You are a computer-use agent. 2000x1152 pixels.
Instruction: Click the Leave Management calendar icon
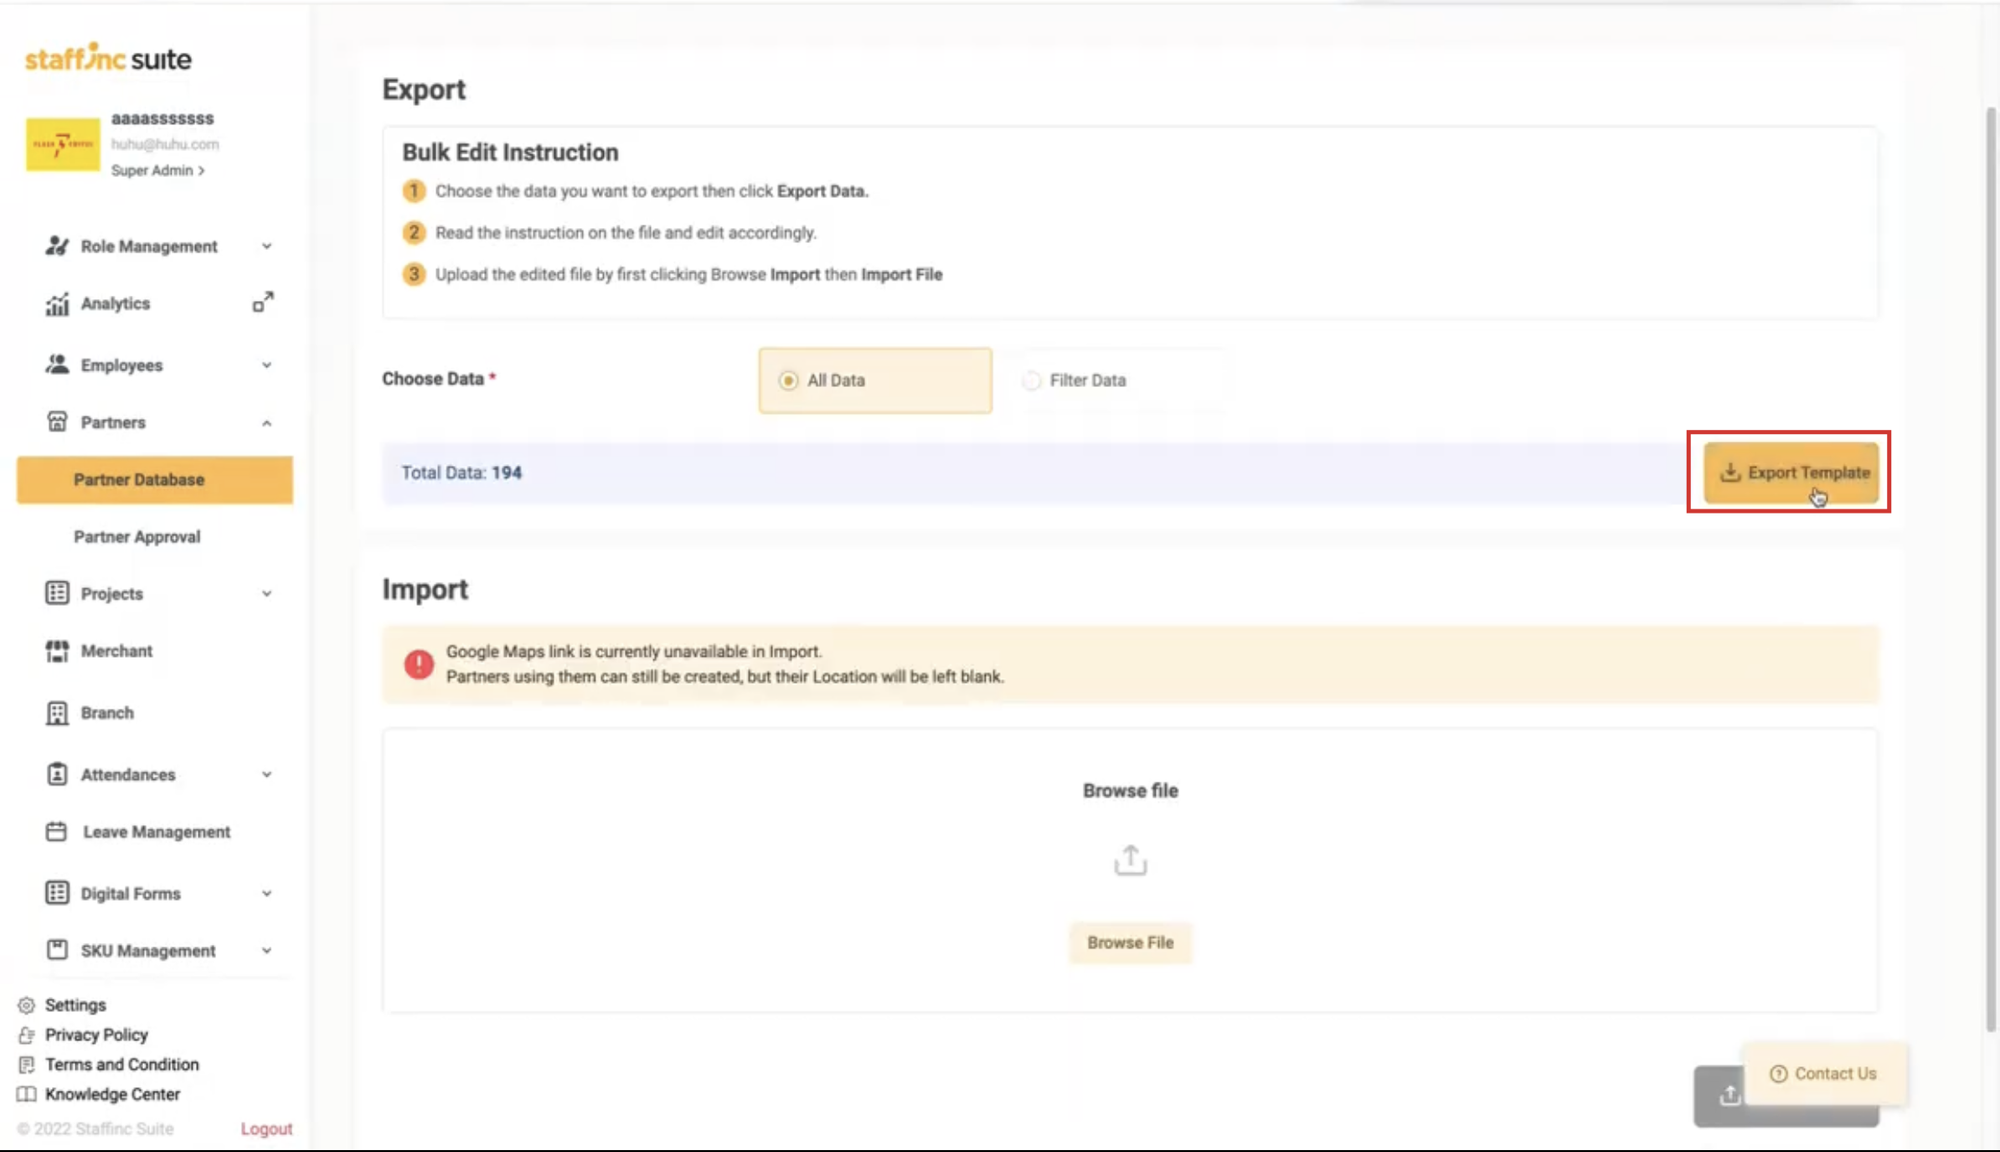[x=57, y=832]
